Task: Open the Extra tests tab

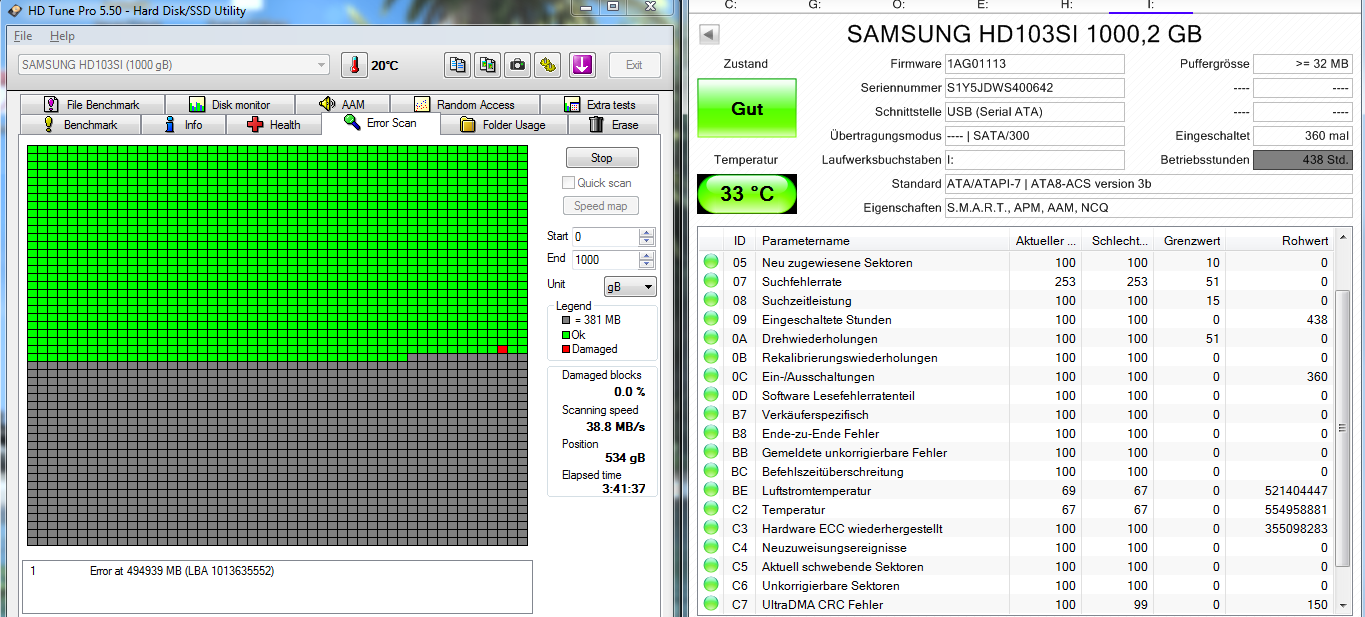Action: [600, 105]
